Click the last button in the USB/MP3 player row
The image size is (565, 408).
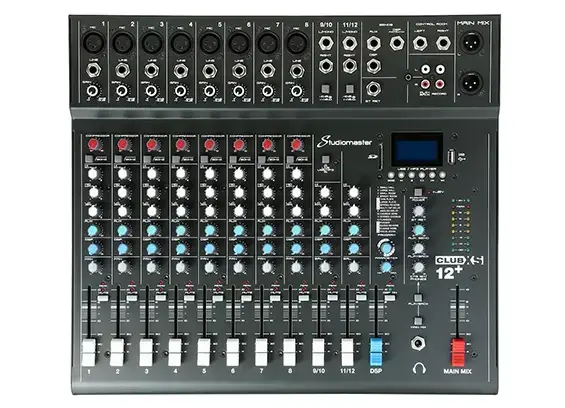coord(442,176)
